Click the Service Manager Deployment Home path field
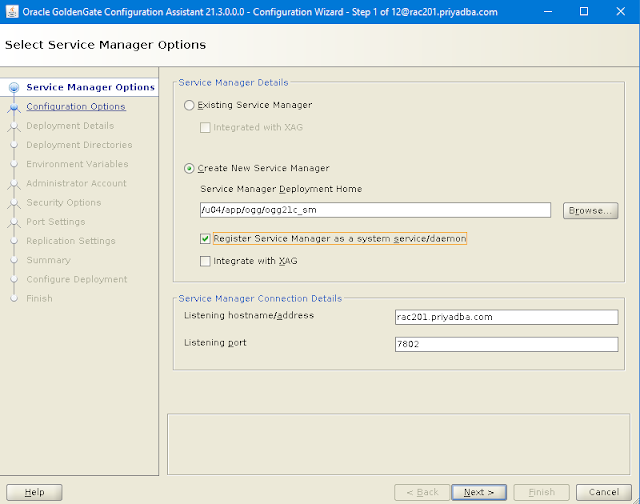The width and height of the screenshot is (640, 504). 375,210
